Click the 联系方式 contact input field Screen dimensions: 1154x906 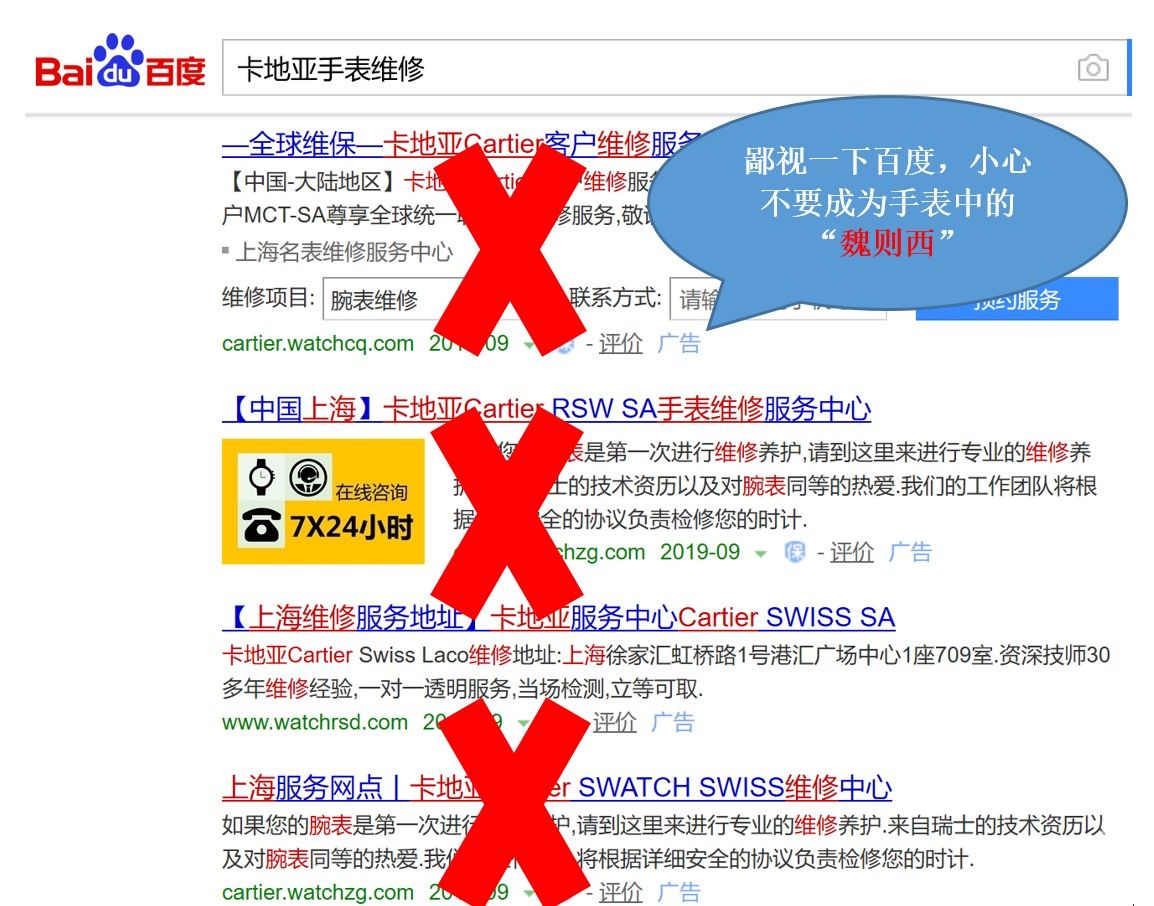(690, 299)
